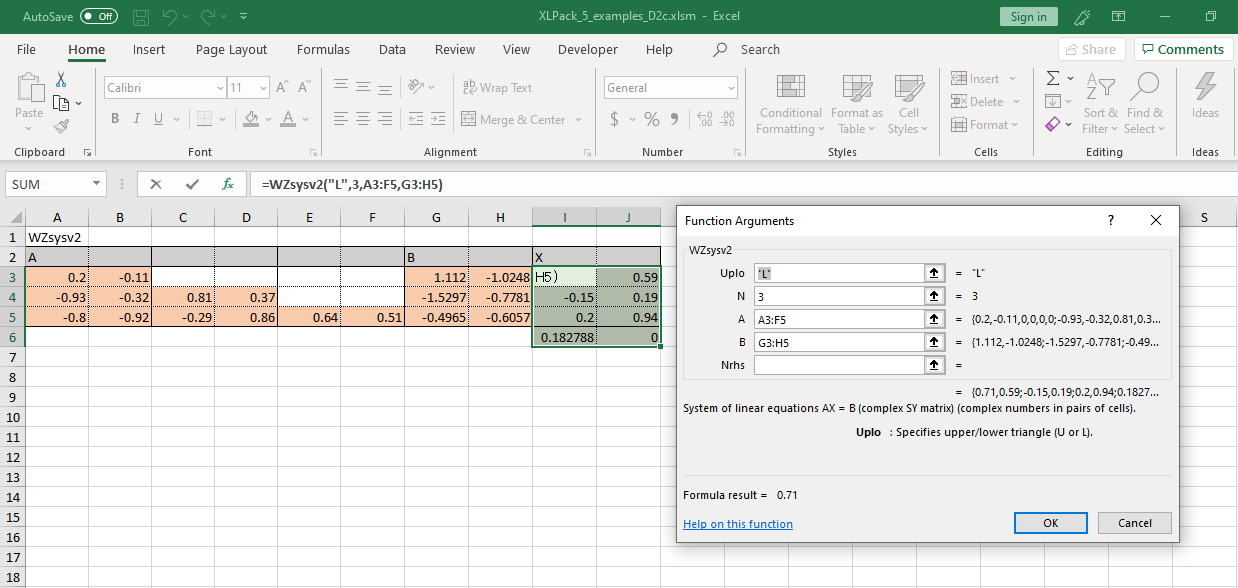Viewport: 1238px width, 588px height.
Task: Click the Wrap Text button
Action: [x=497, y=88]
